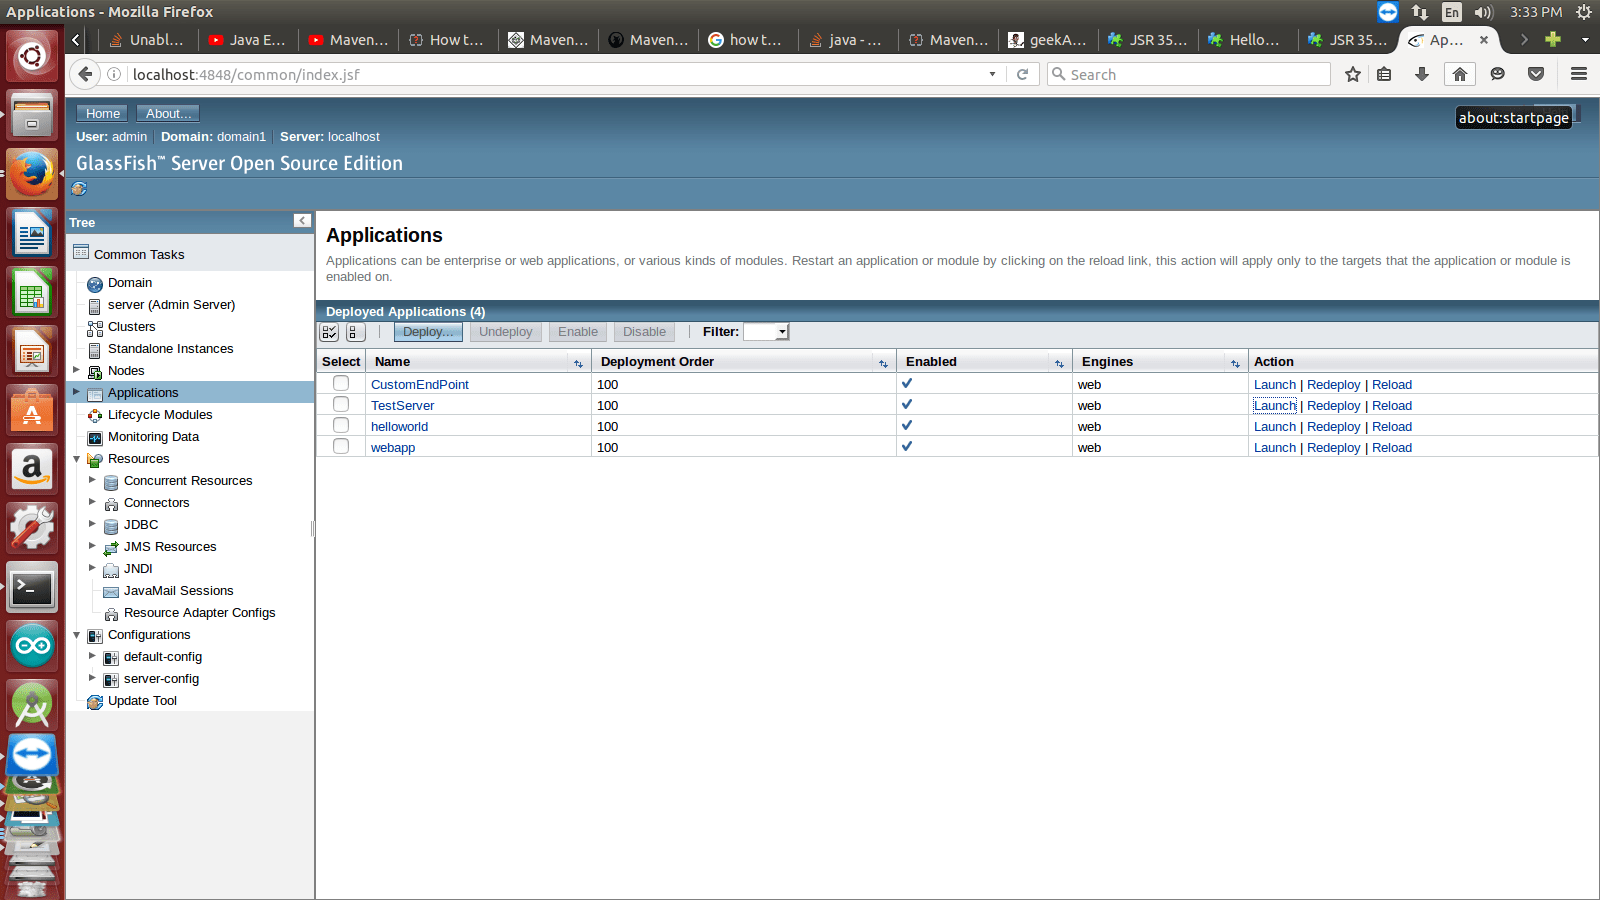Click the Deploy... button

(428, 332)
